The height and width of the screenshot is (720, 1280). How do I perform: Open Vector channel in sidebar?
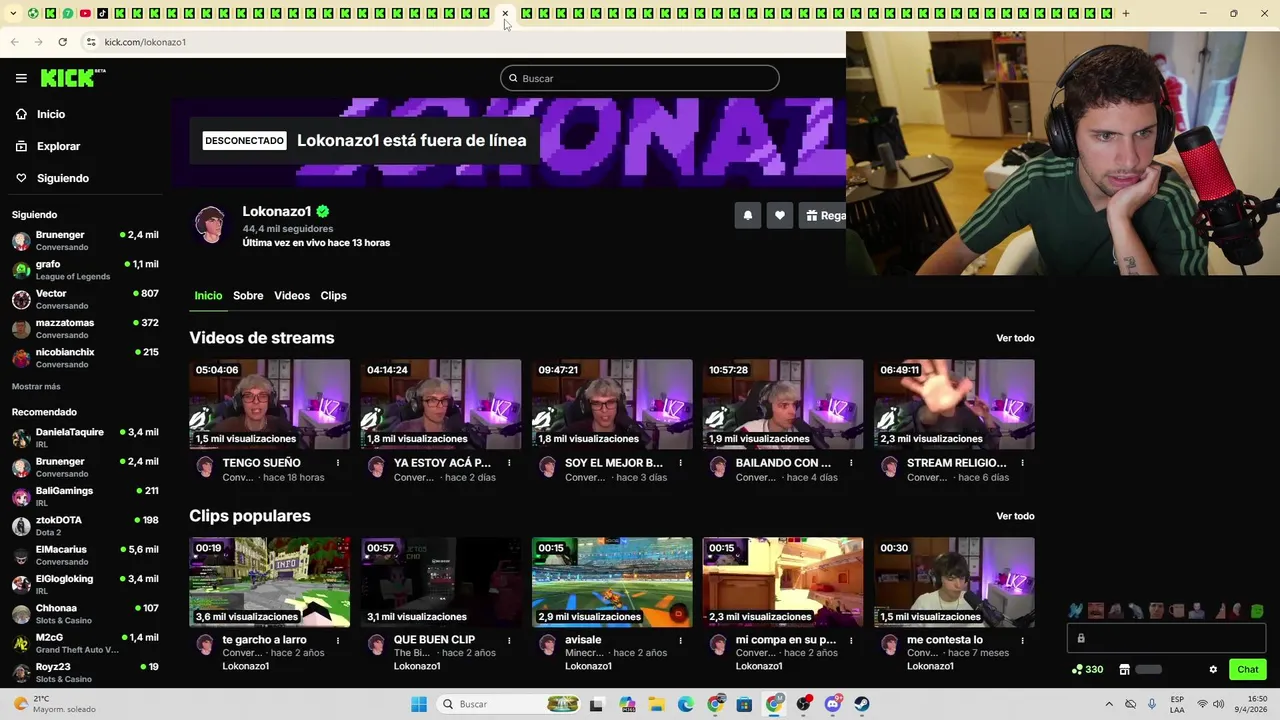(x=85, y=299)
